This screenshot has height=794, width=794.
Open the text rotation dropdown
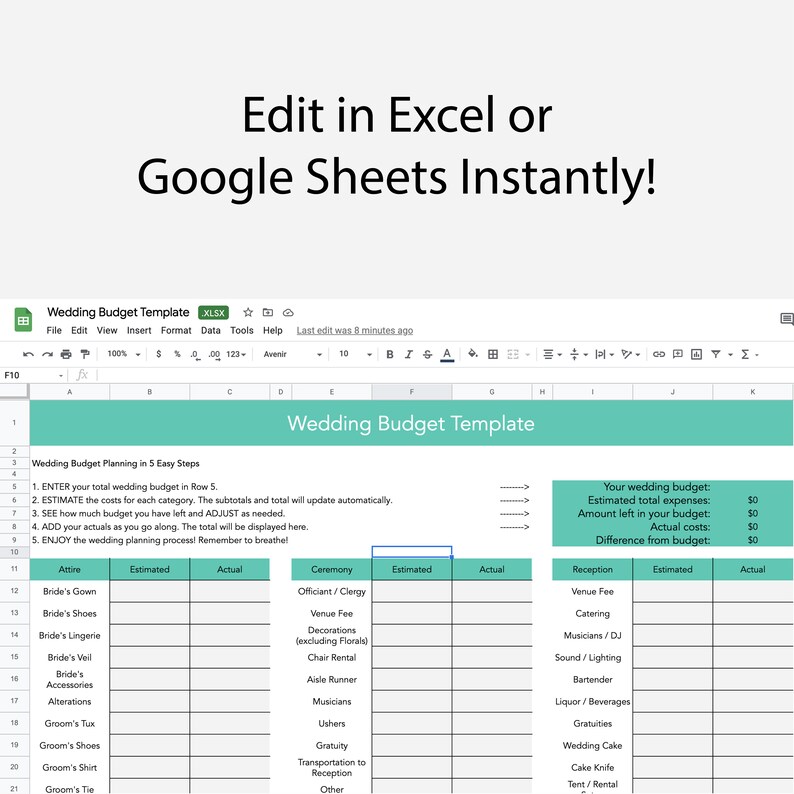pyautogui.click(x=630, y=354)
